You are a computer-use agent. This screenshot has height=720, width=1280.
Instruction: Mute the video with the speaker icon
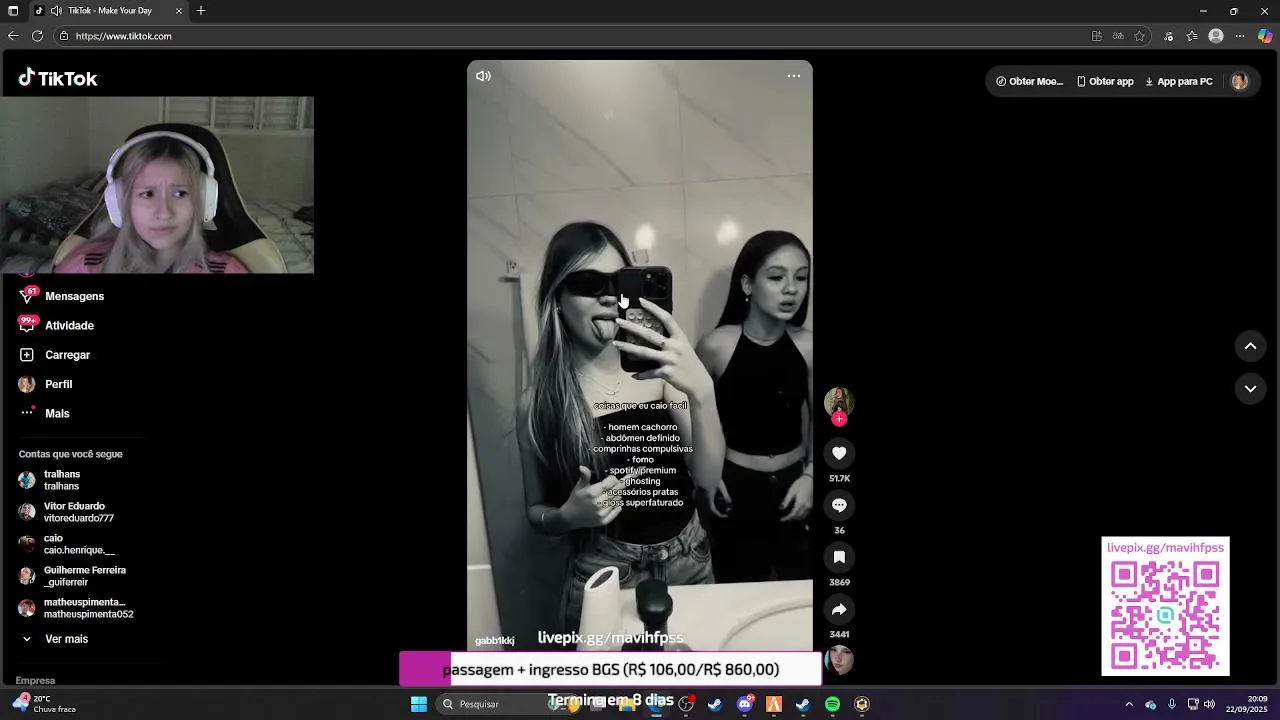pyautogui.click(x=483, y=76)
